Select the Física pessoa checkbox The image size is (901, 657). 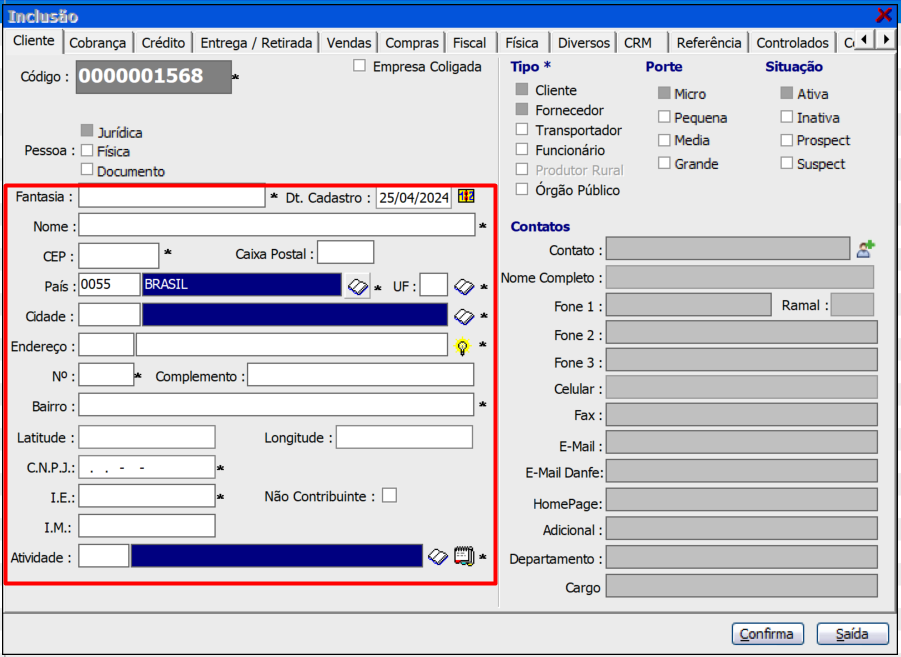pos(87,151)
